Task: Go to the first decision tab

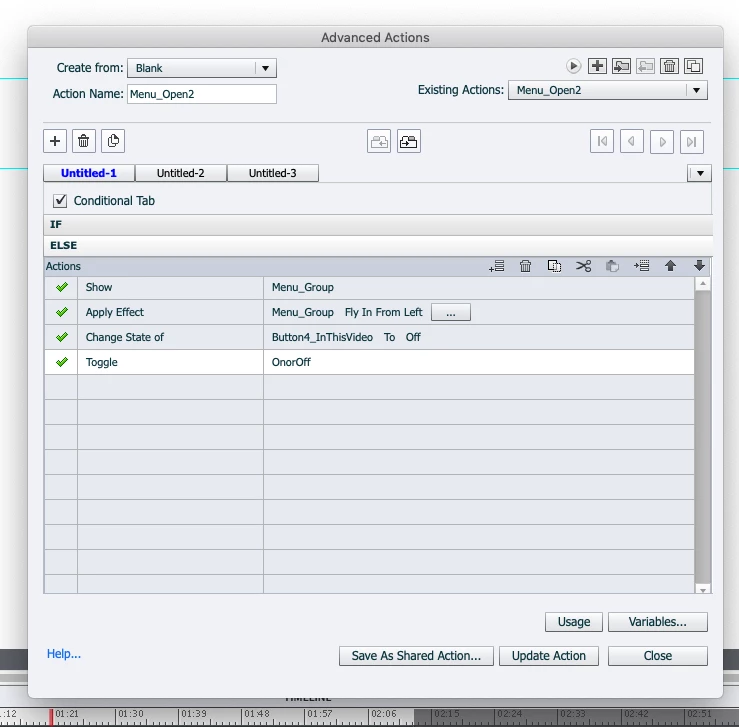Action: (x=602, y=142)
